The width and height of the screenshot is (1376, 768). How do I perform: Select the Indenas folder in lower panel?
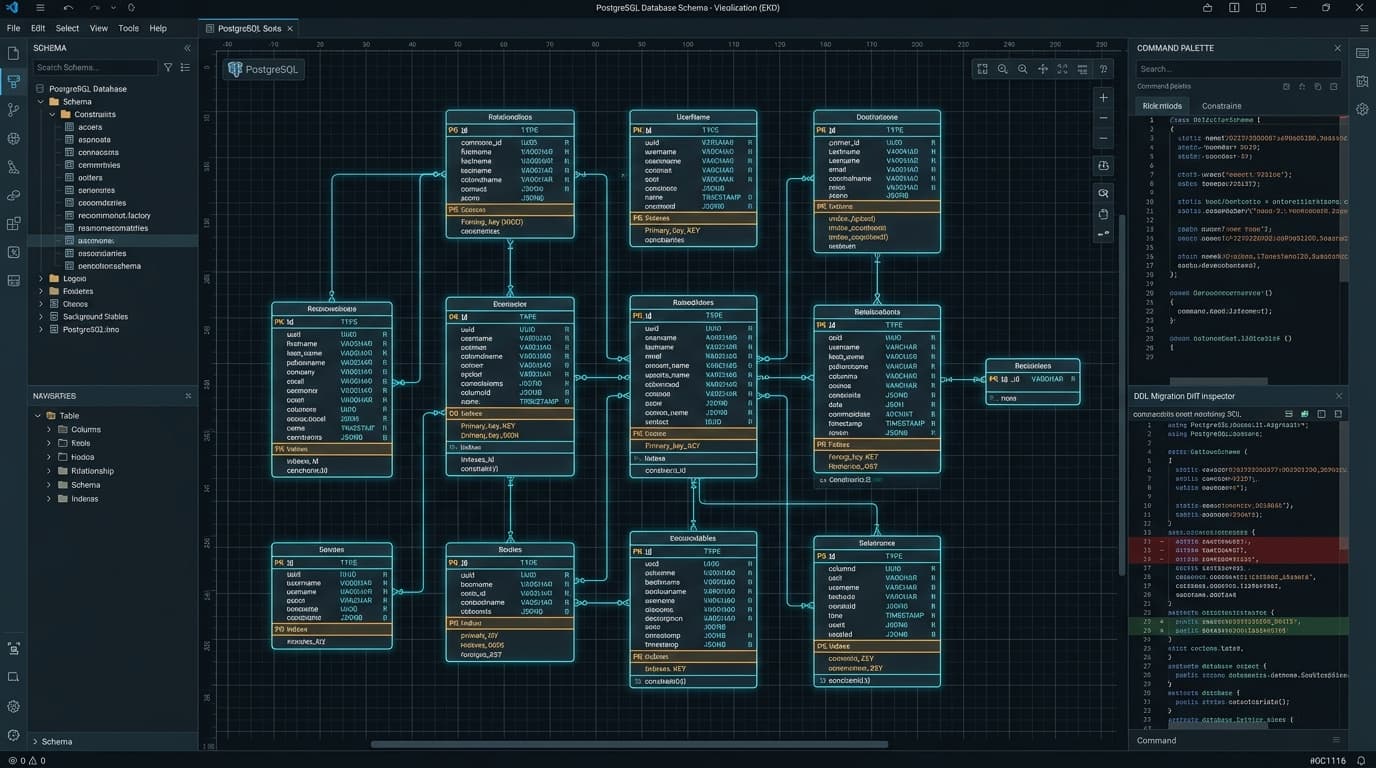pyautogui.click(x=84, y=499)
